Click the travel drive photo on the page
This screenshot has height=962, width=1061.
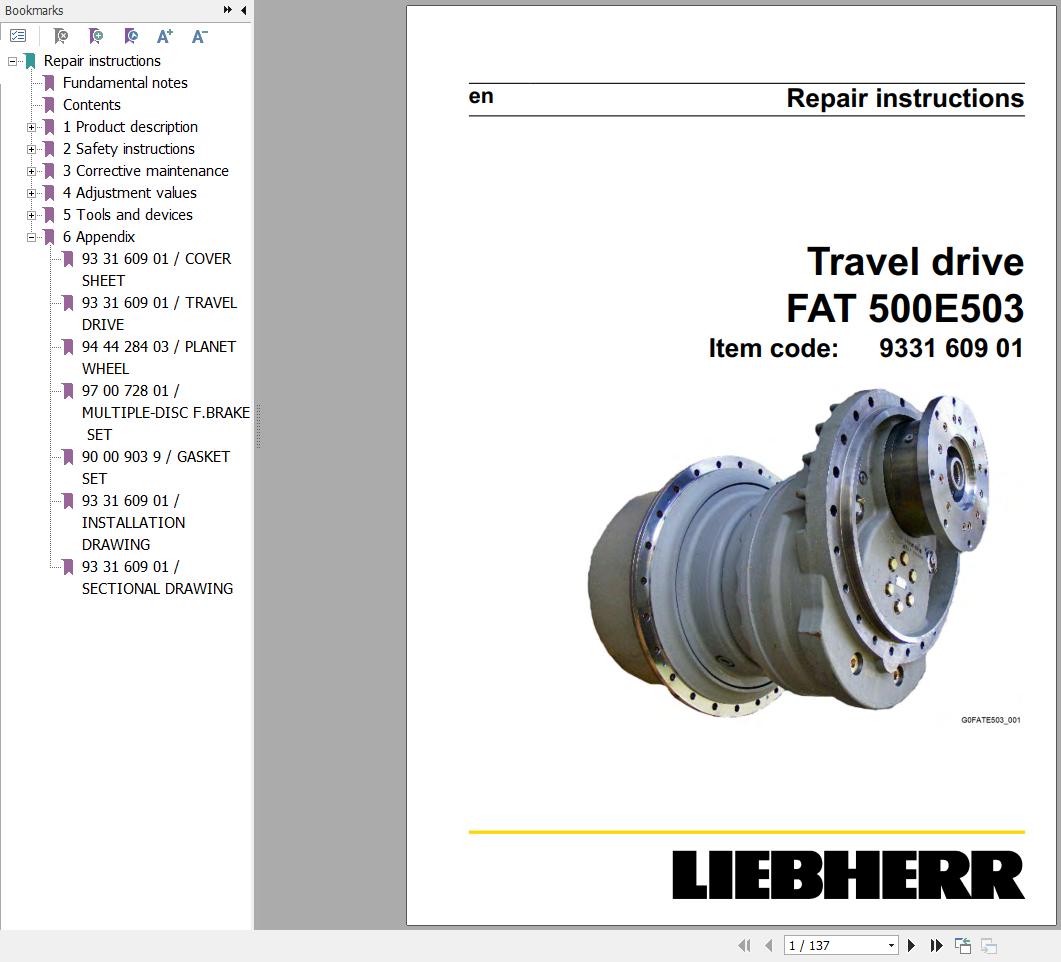click(789, 553)
